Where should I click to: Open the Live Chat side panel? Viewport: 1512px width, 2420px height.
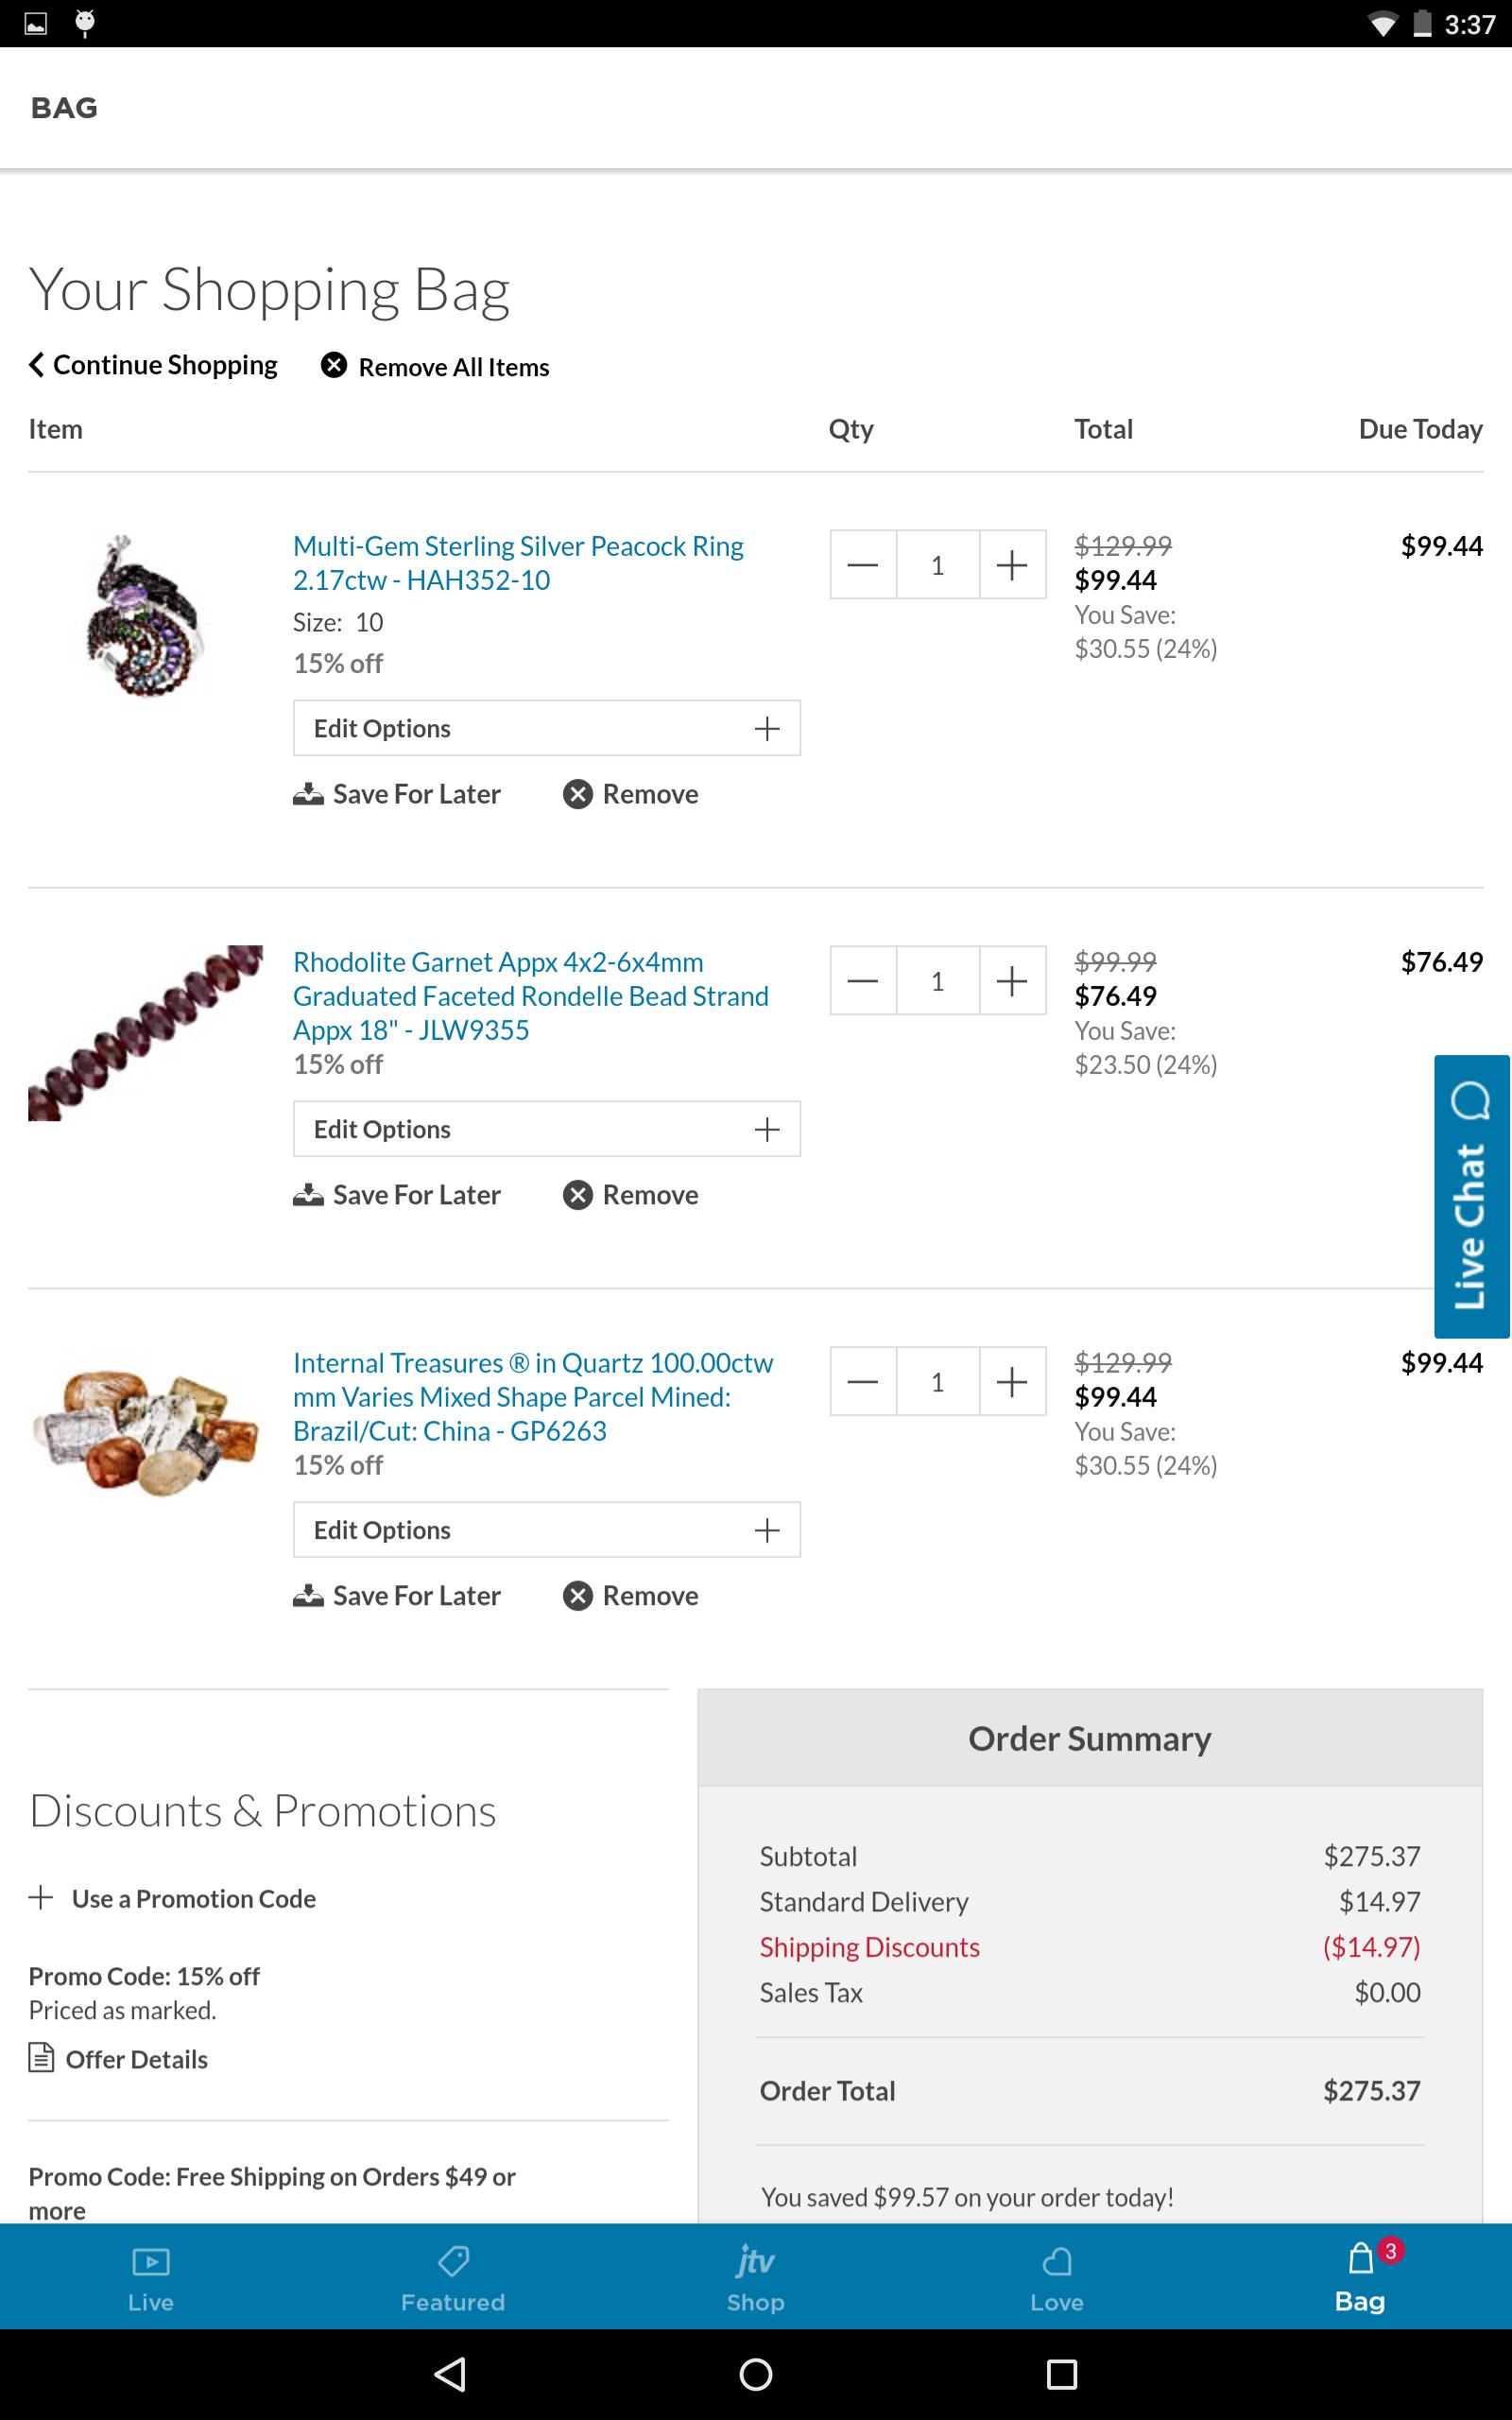coord(1470,1196)
